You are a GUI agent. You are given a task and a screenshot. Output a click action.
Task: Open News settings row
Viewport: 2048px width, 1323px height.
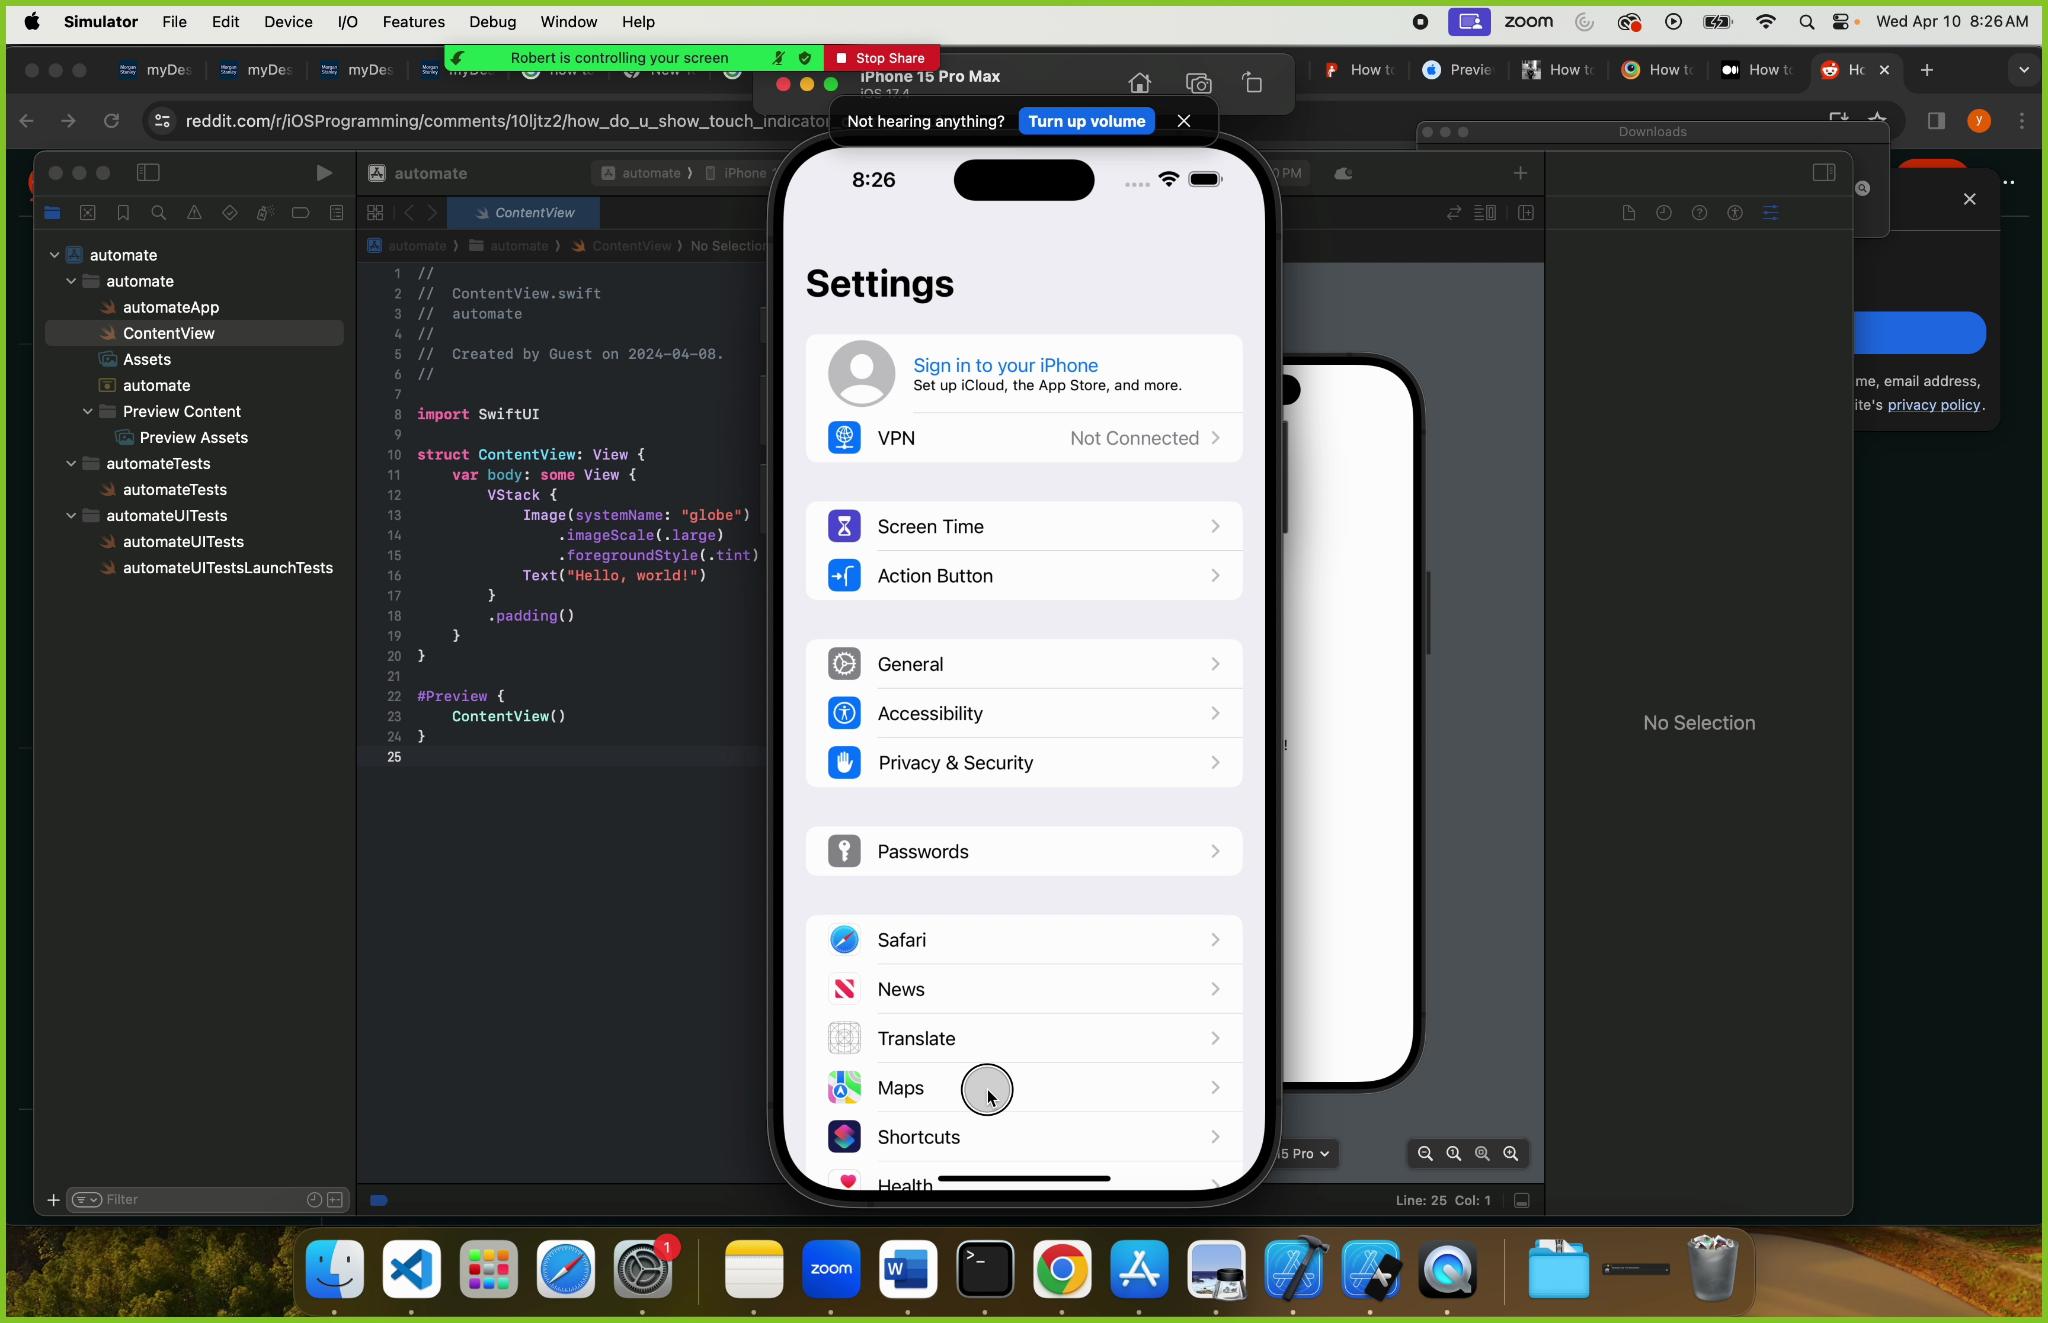point(1024,989)
